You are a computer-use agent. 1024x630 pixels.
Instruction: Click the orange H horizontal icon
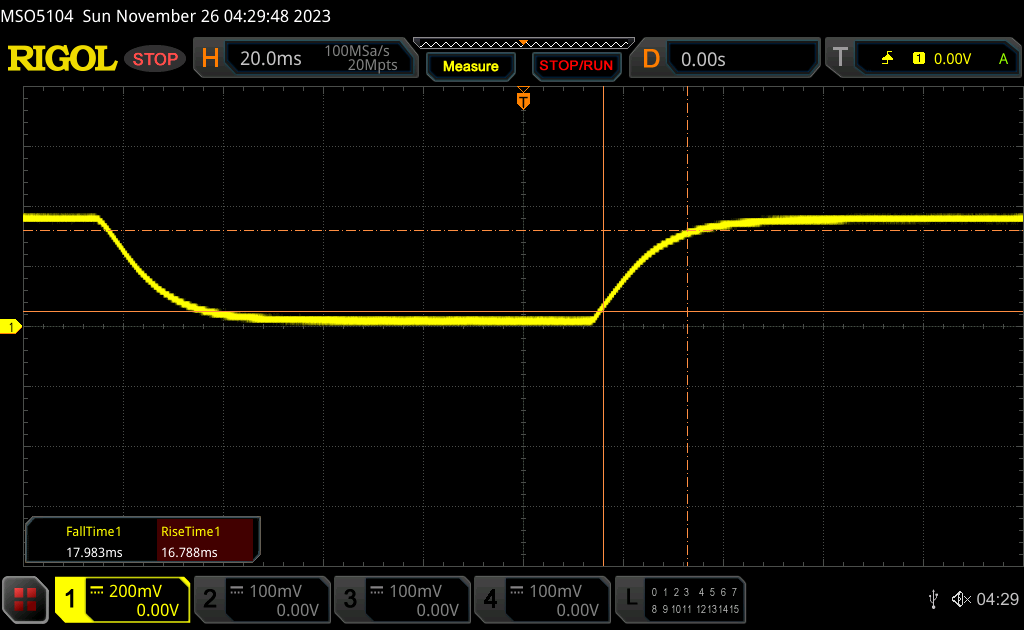210,59
